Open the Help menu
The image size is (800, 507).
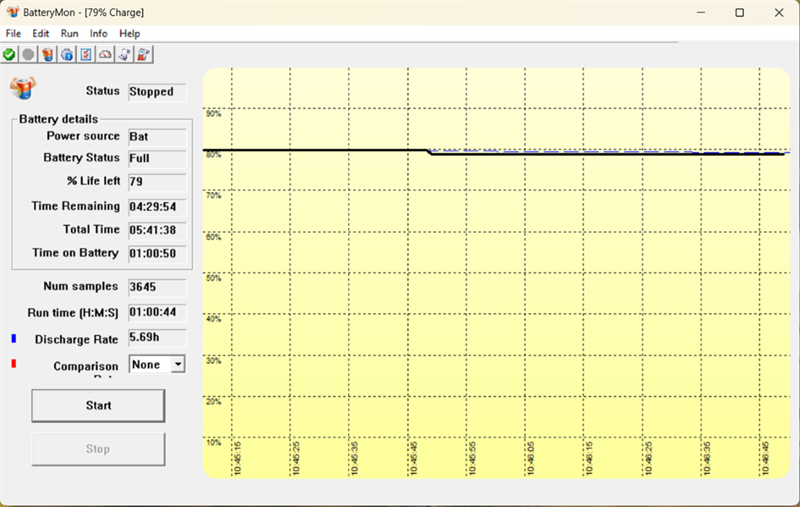click(130, 33)
